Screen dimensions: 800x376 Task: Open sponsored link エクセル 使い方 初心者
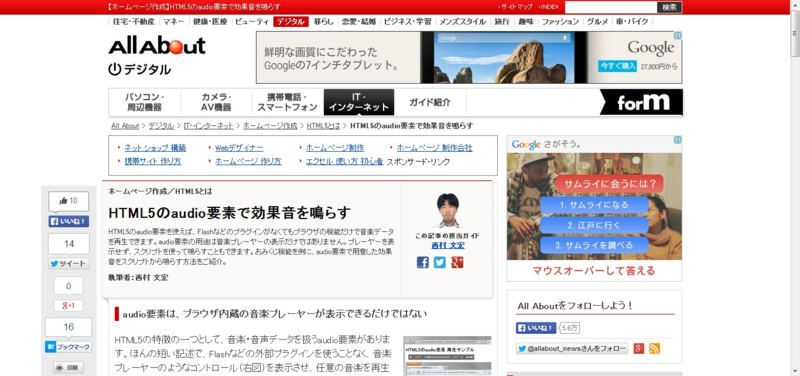click(x=344, y=161)
